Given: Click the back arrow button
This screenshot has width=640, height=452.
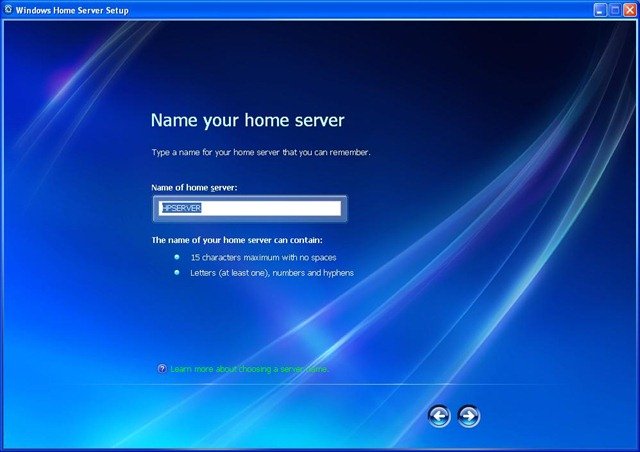Looking at the screenshot, I should pos(439,416).
